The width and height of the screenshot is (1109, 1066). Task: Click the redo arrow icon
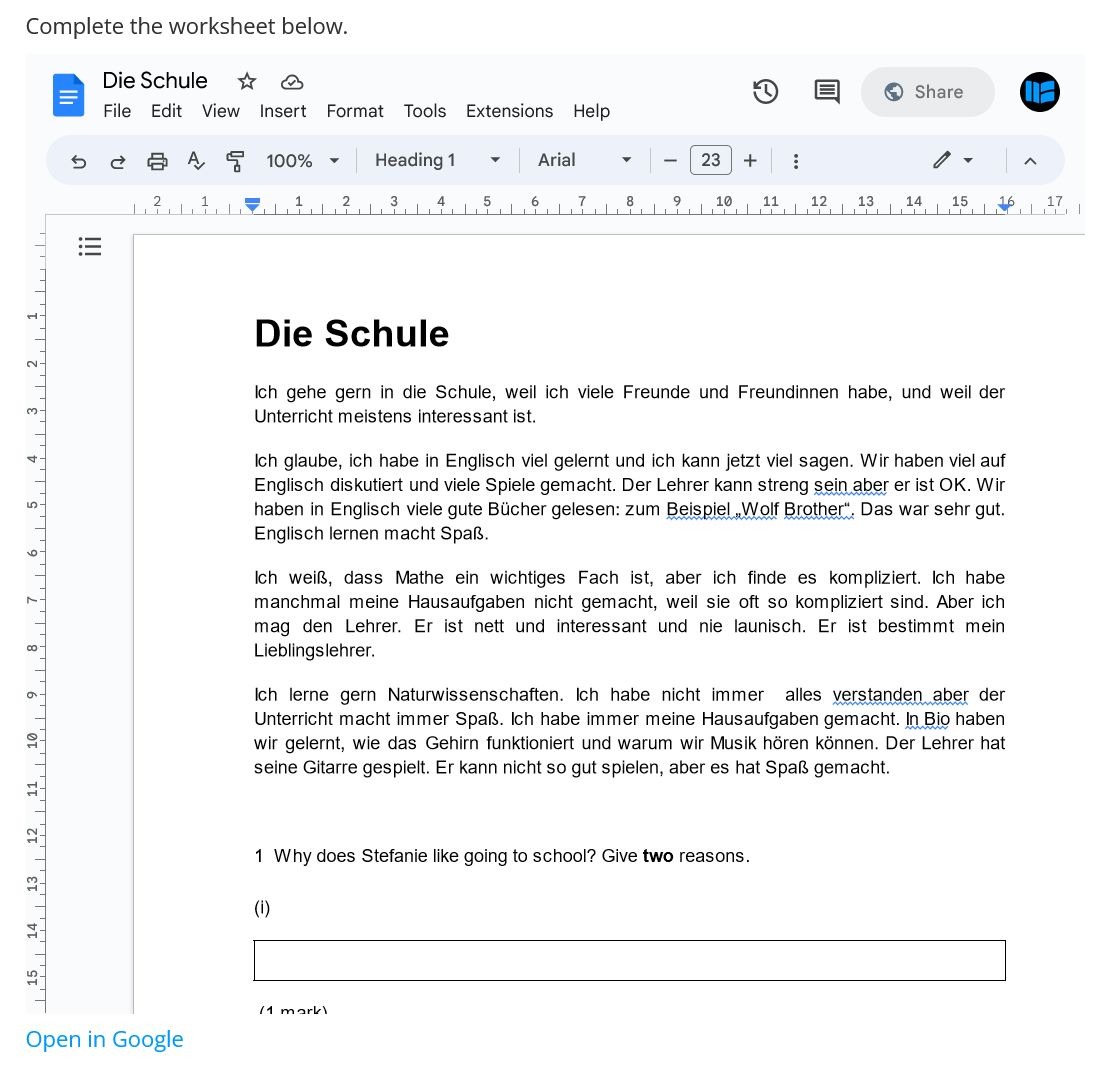click(x=118, y=161)
